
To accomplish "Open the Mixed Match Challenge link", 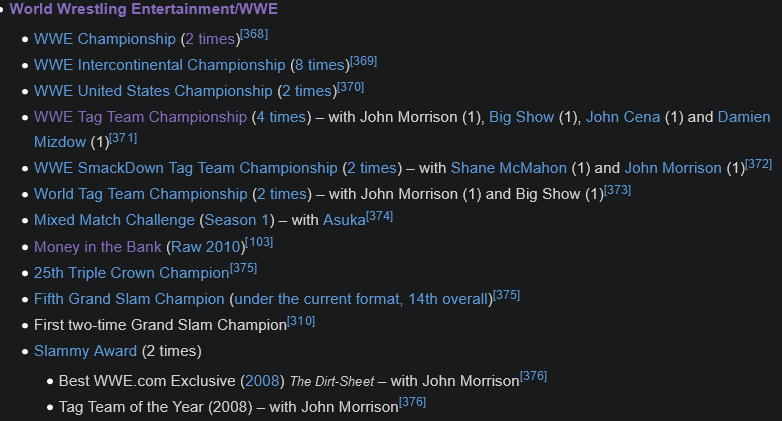I will tap(114, 220).
